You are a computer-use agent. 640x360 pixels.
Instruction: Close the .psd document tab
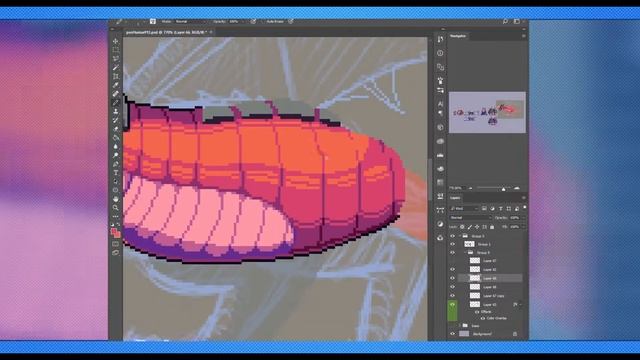211,32
